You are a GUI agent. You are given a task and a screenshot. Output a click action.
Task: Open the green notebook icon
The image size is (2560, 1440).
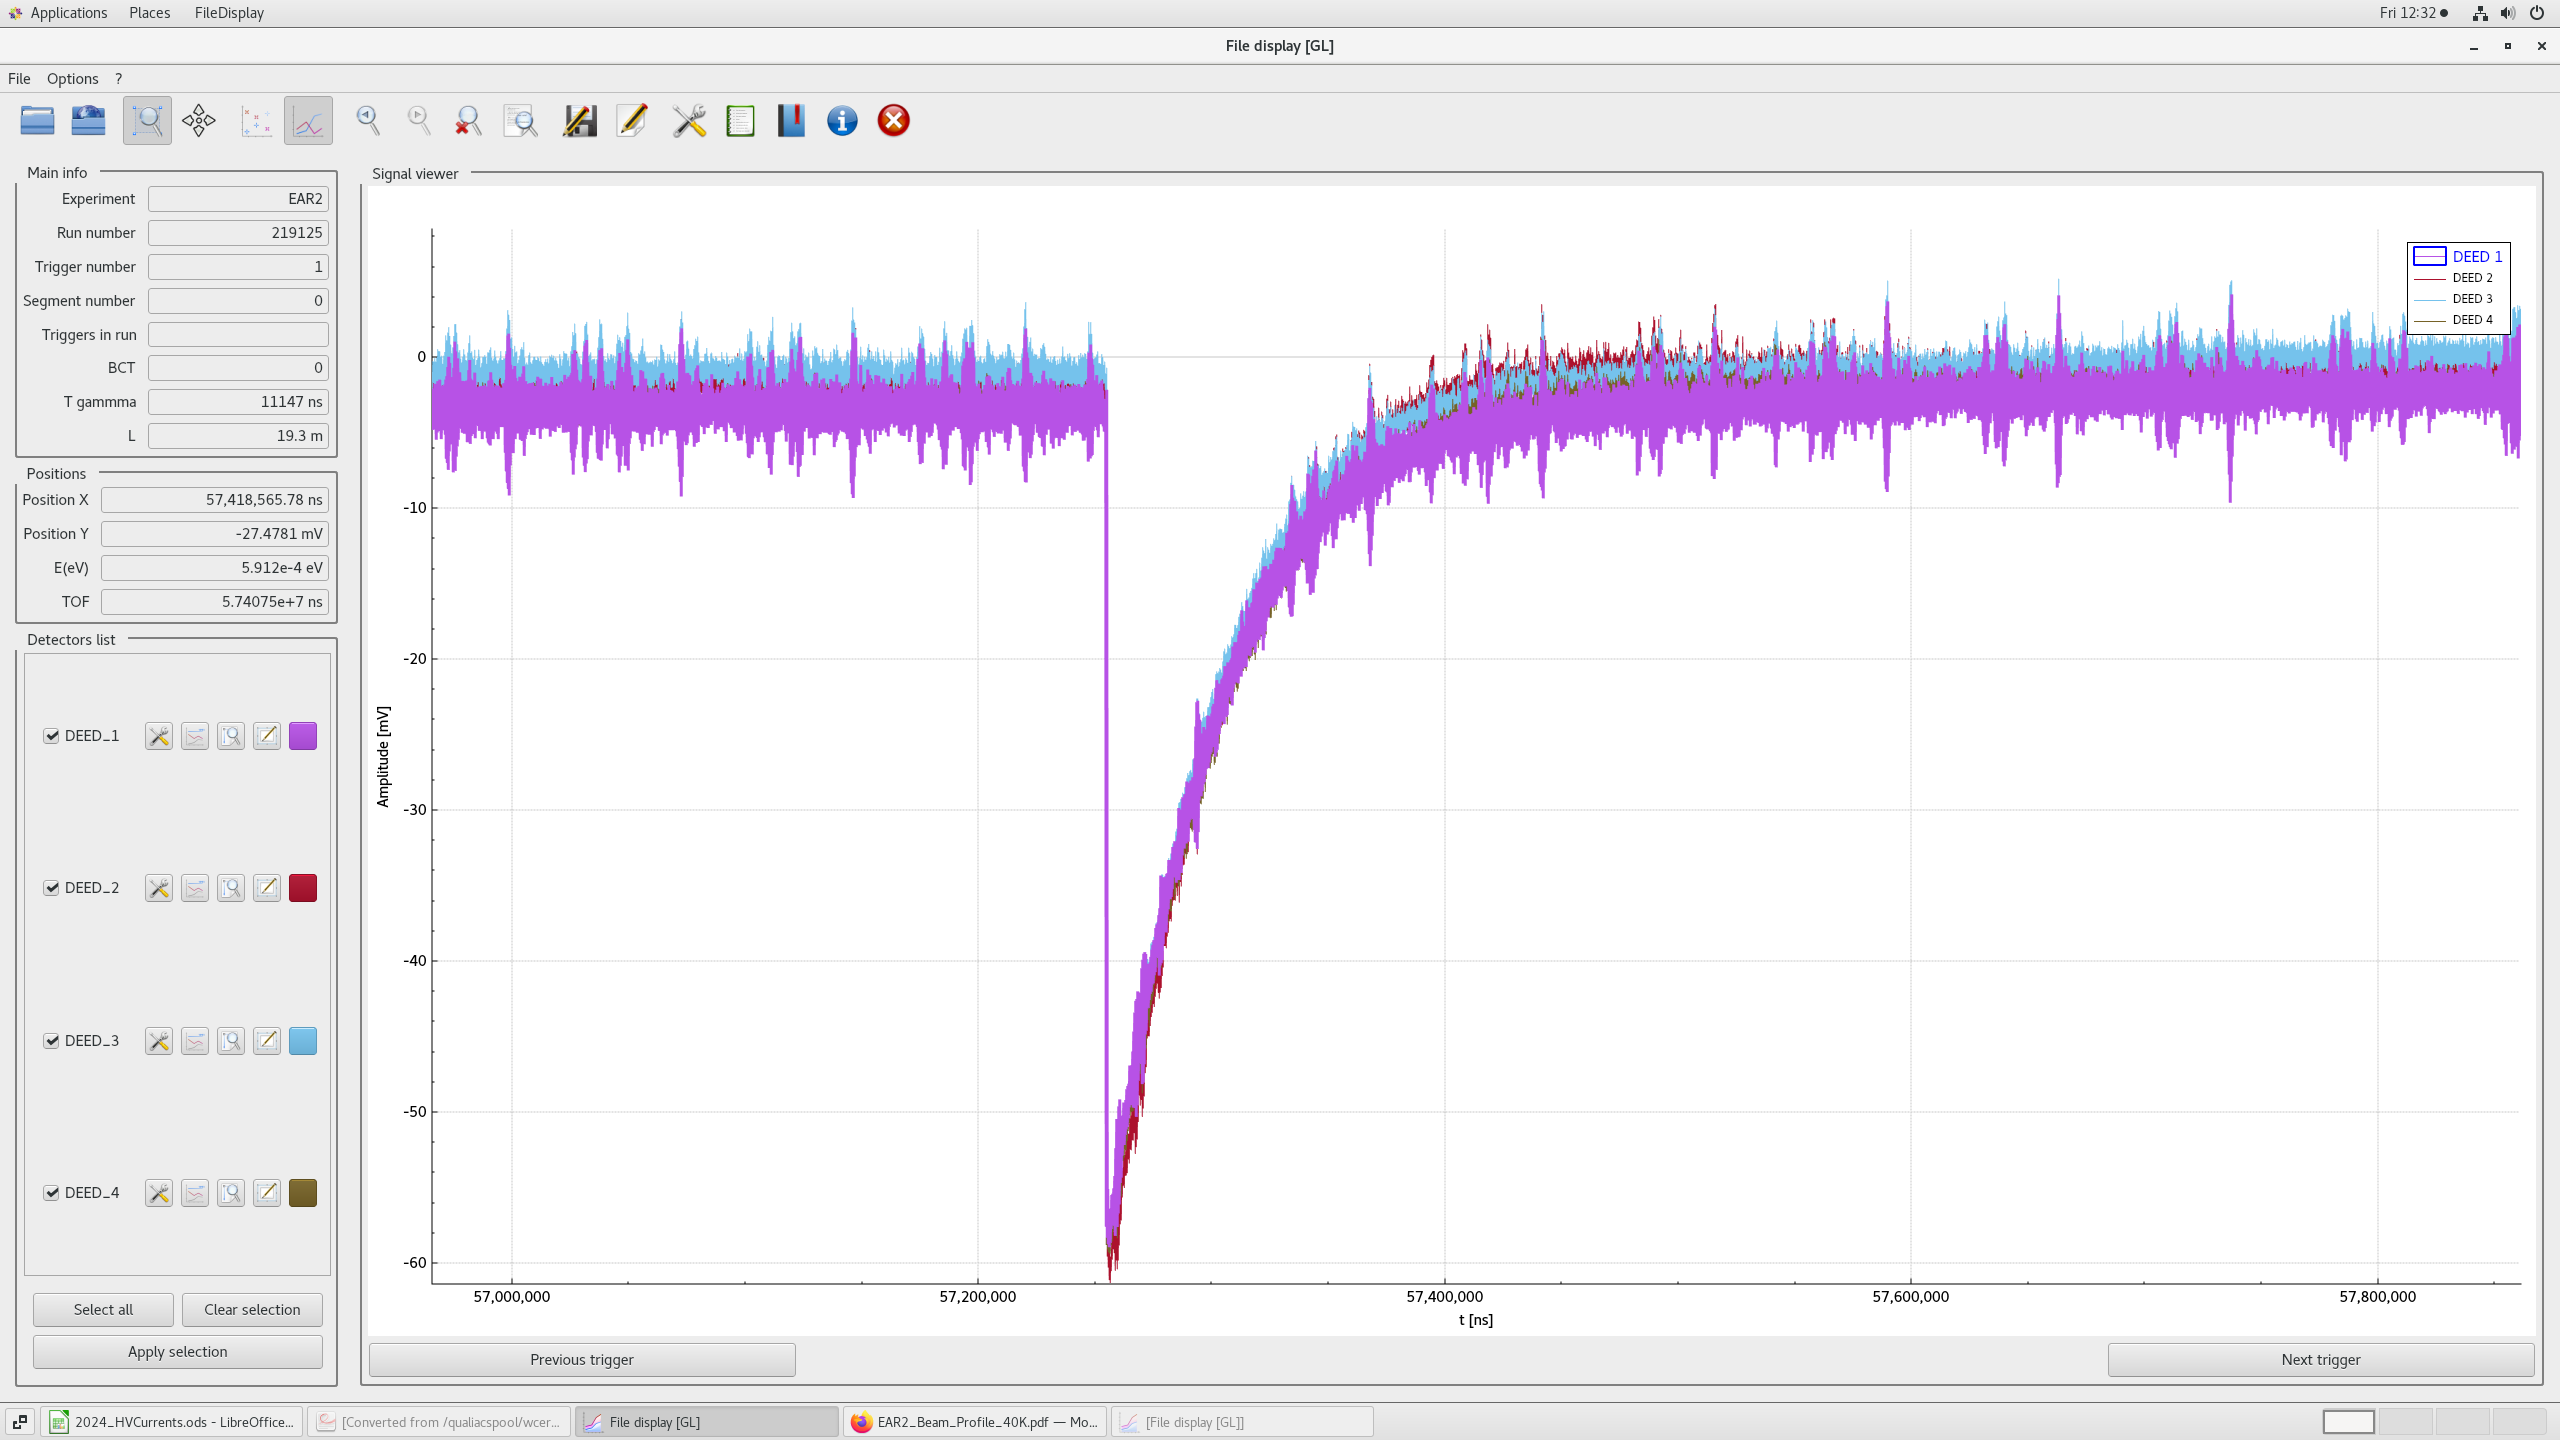740,121
